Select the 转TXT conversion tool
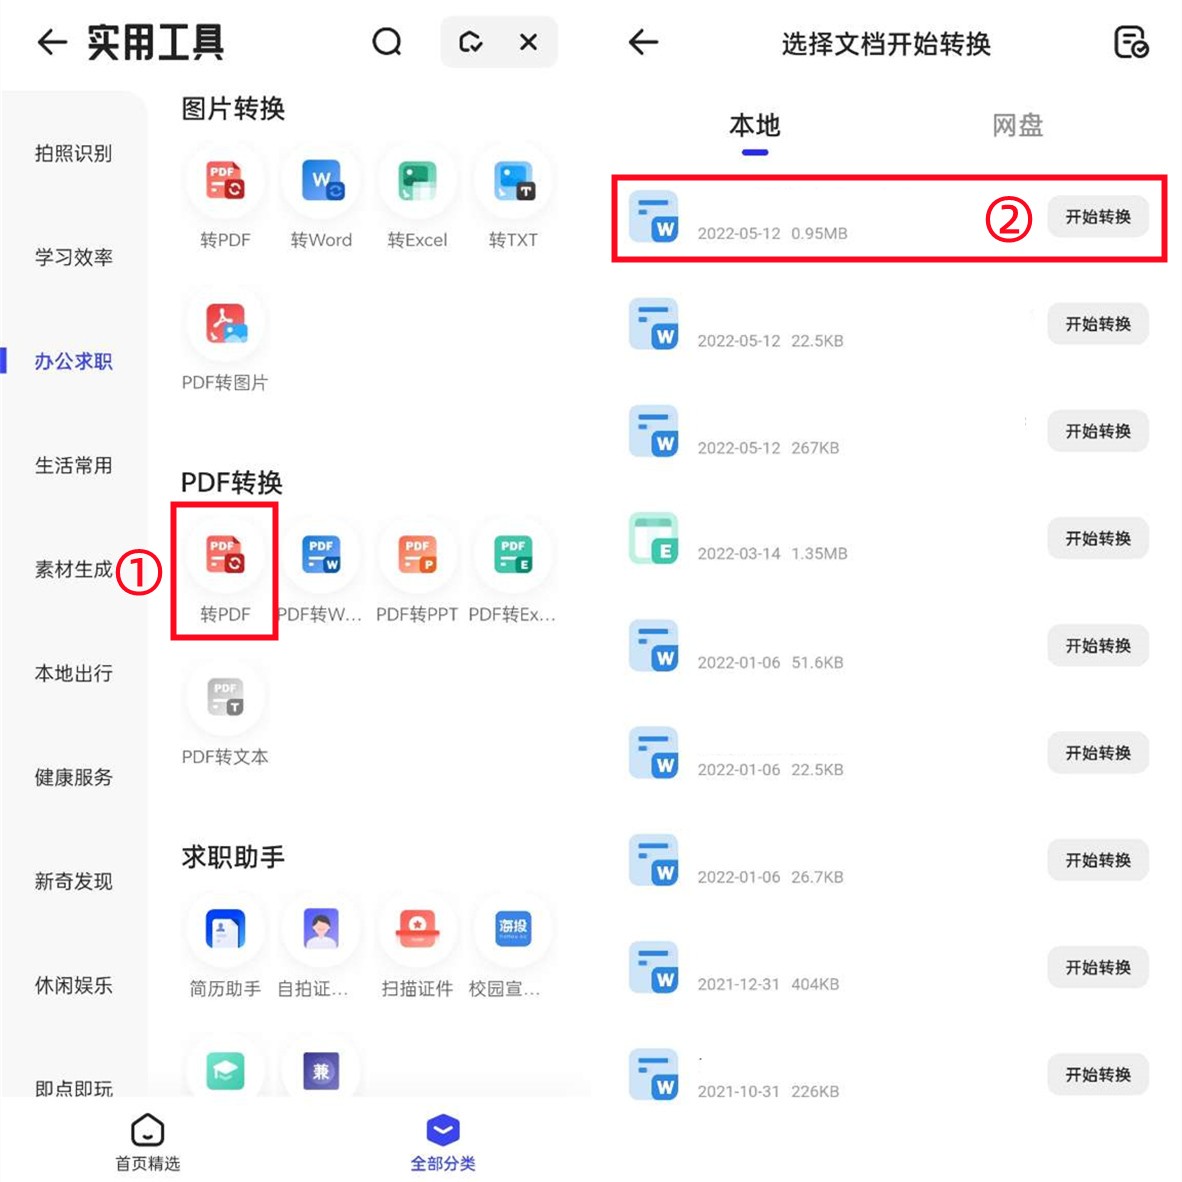Screen dimensions: 1182x1182 [512, 182]
